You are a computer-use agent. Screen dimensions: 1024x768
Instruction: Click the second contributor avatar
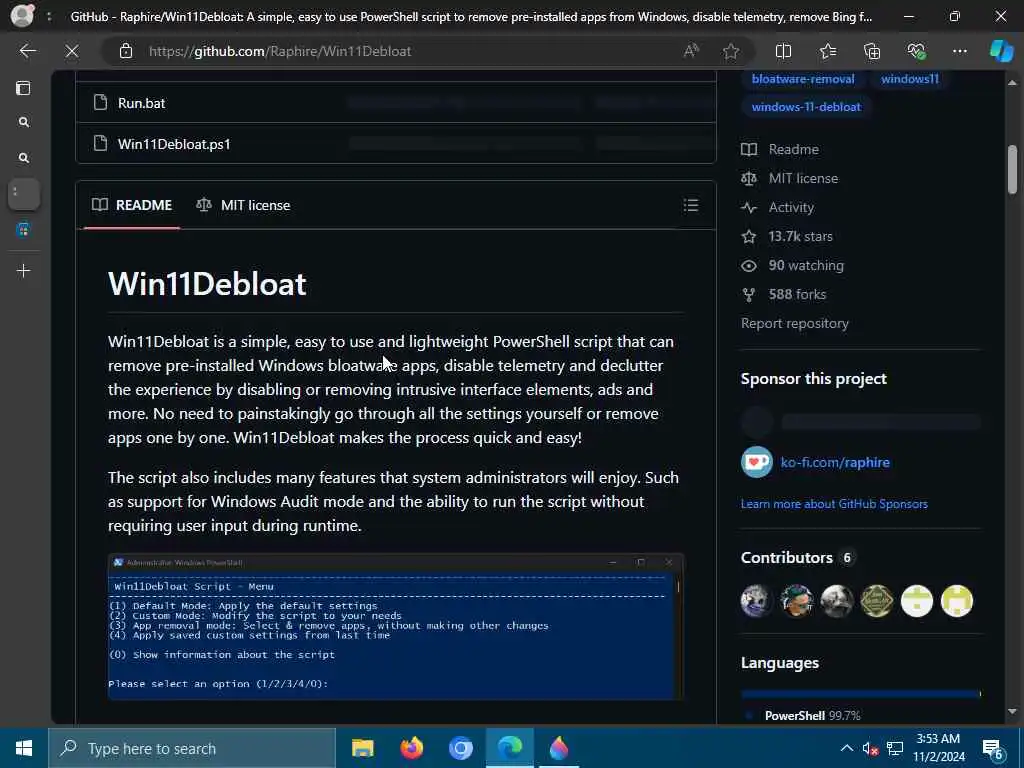click(796, 601)
